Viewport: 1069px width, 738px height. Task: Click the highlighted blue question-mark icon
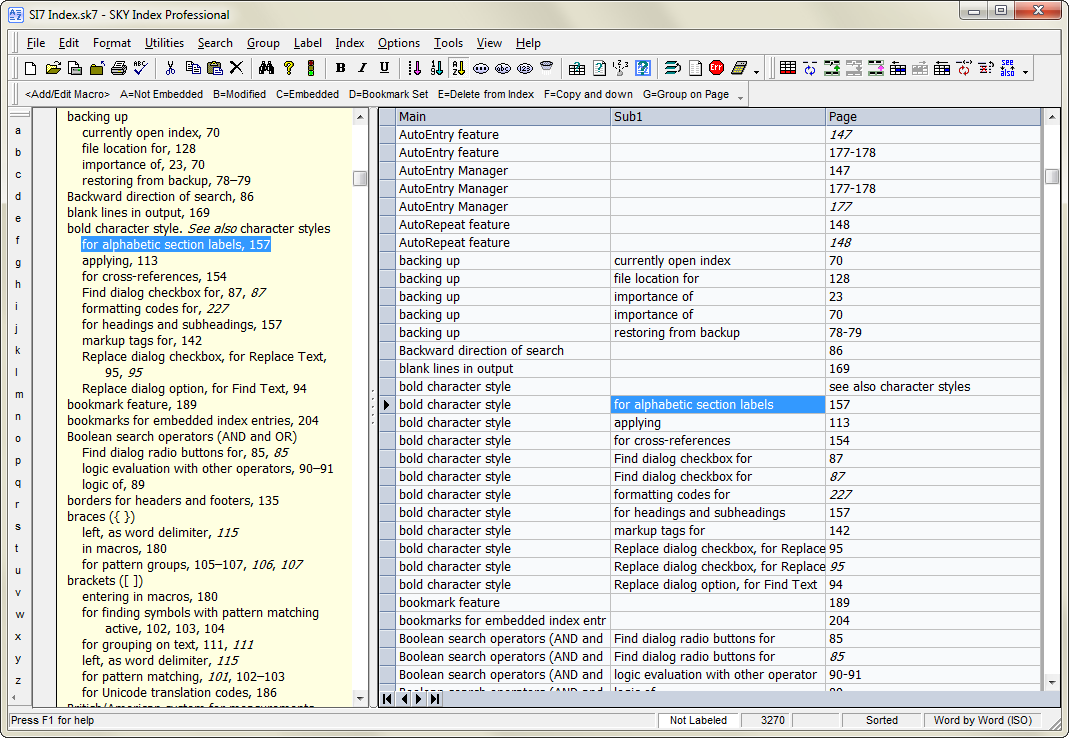point(643,68)
